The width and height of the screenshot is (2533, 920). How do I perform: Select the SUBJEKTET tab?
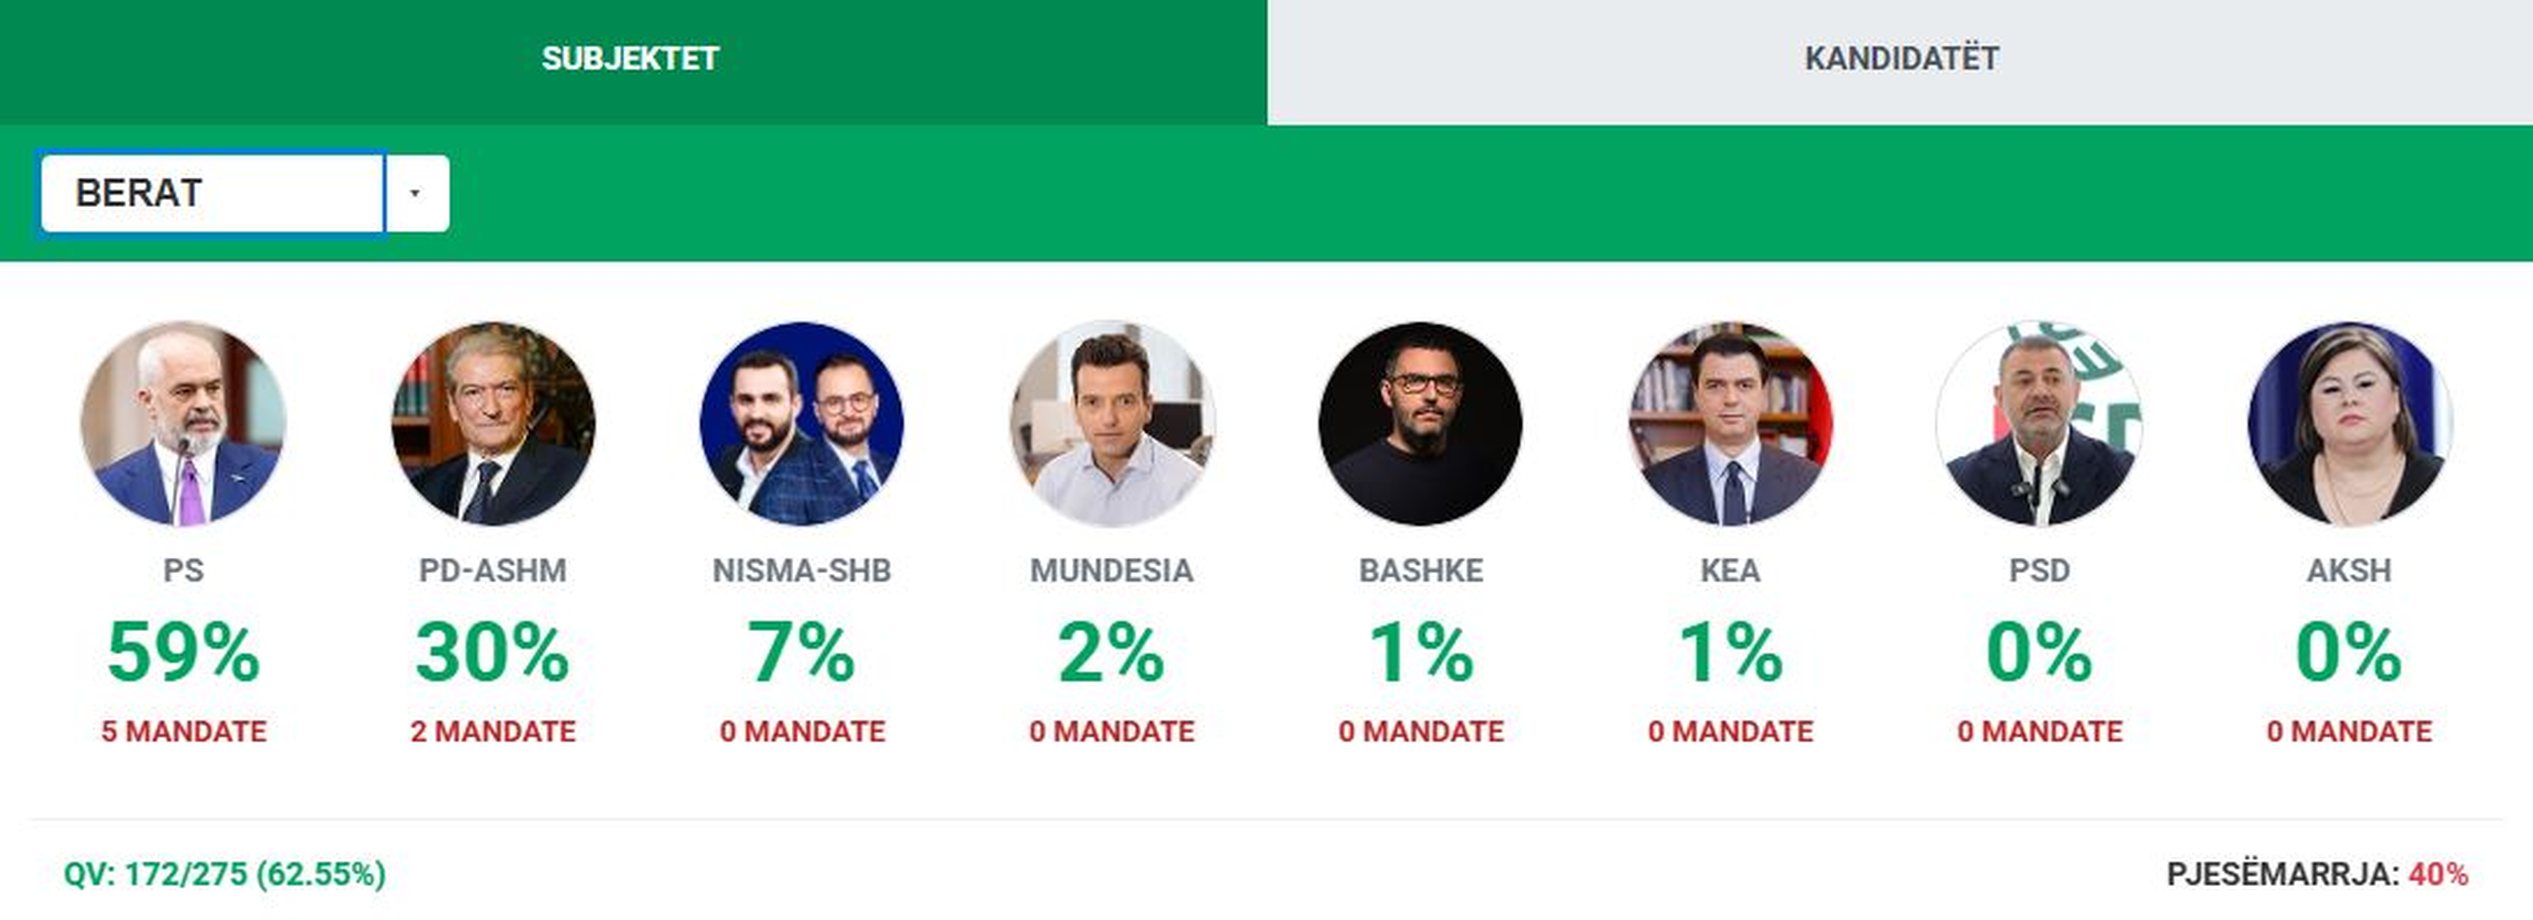point(631,59)
